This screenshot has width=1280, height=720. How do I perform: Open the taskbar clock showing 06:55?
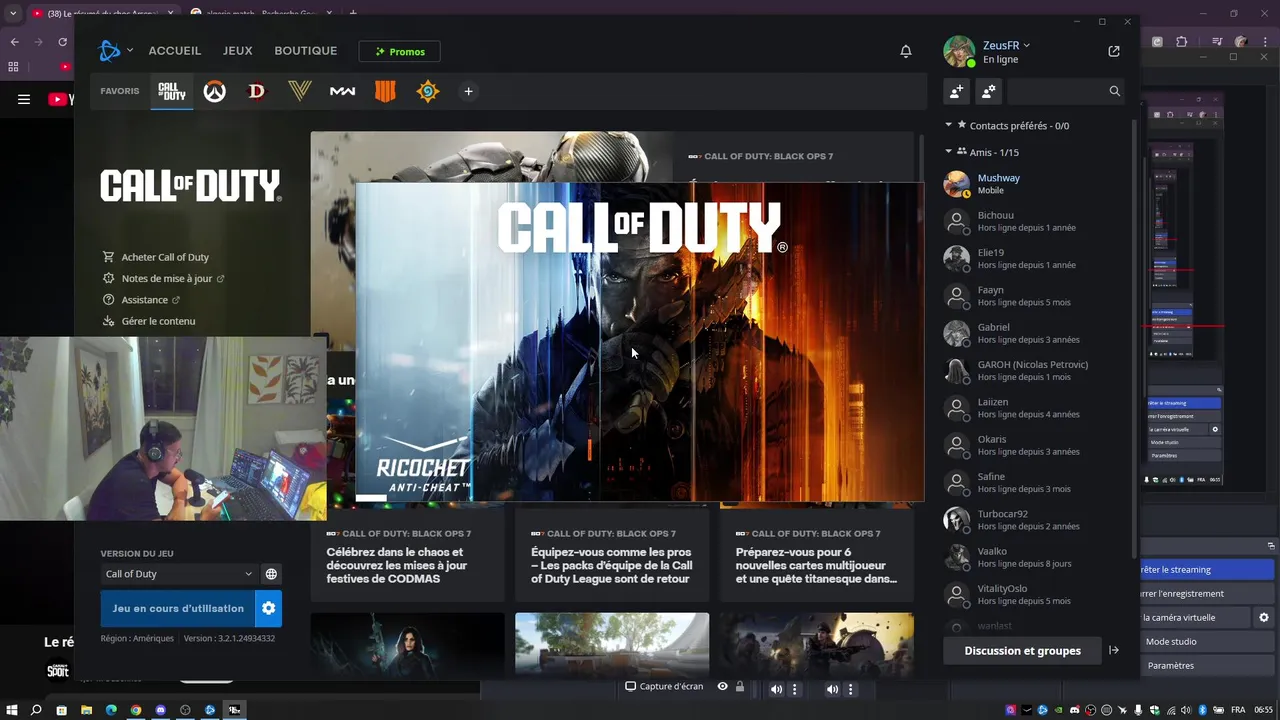(1263, 710)
